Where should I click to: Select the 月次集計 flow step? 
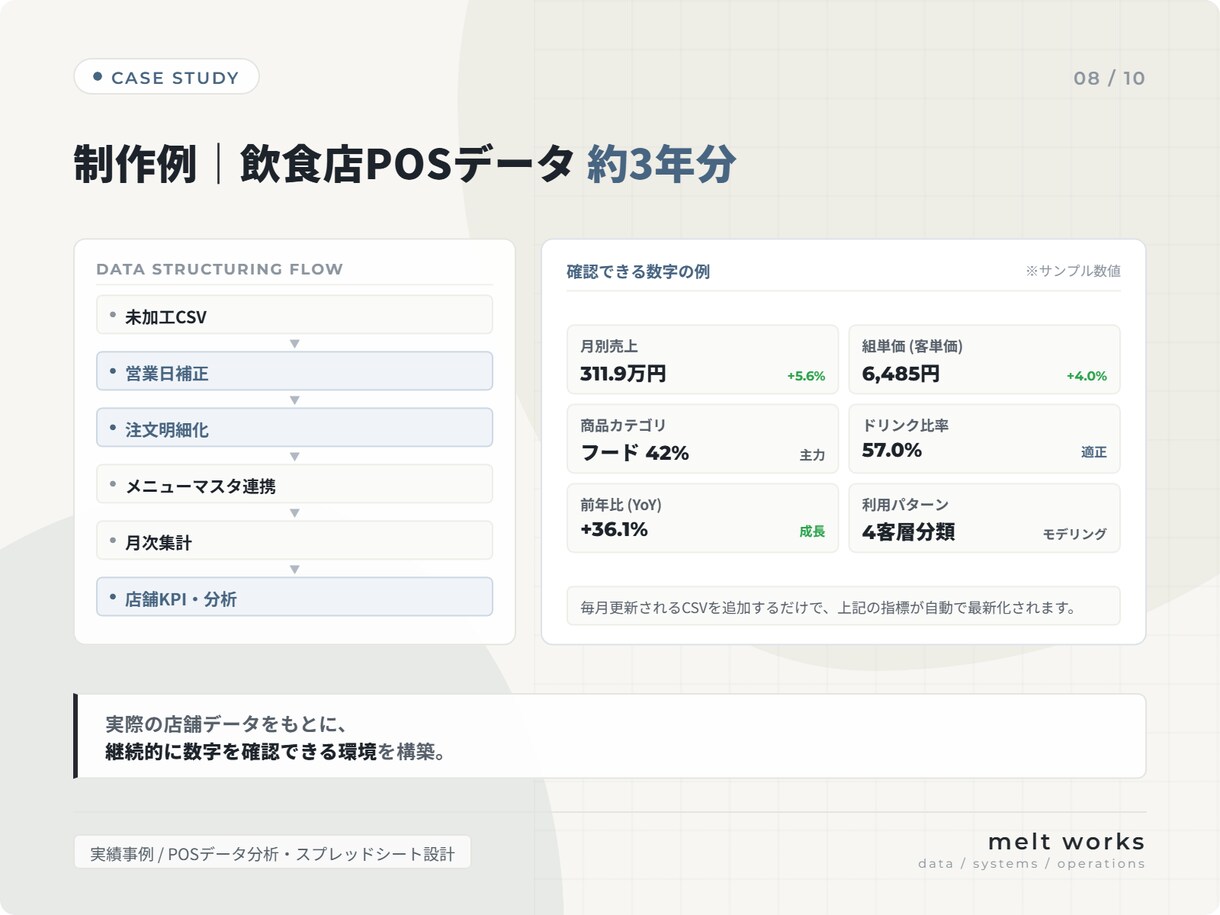coord(294,541)
